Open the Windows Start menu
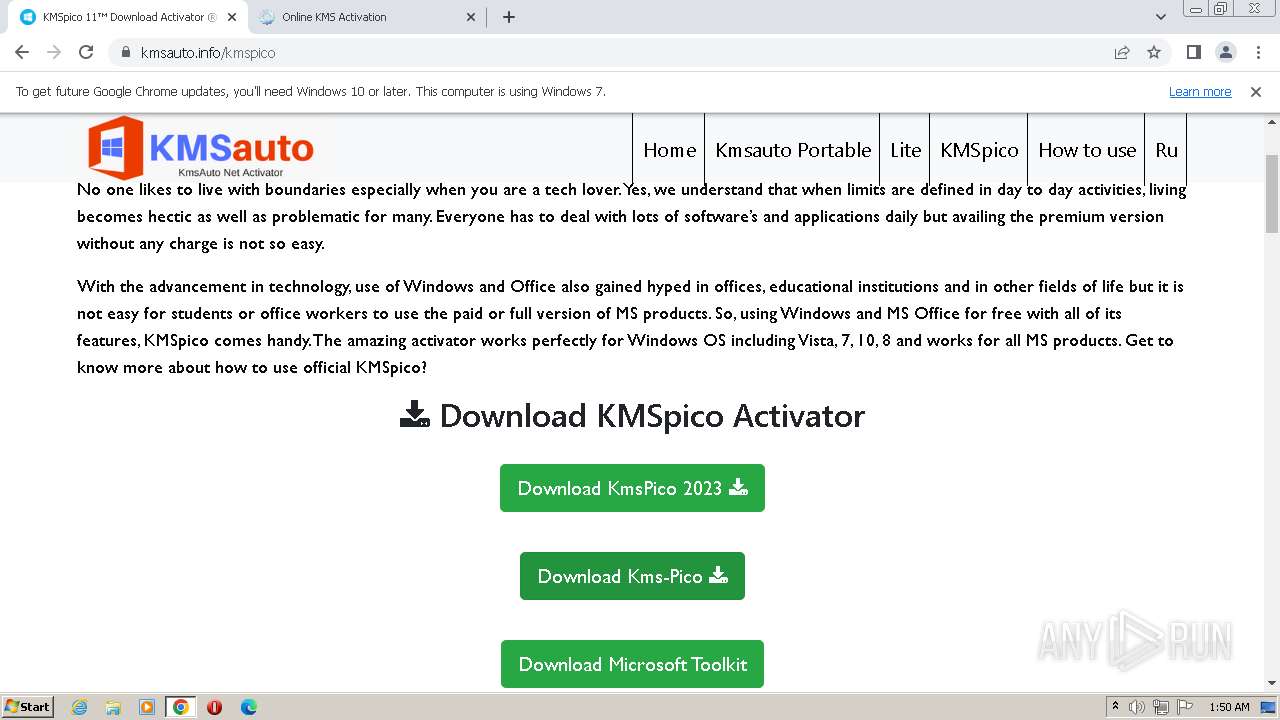The image size is (1280, 720). click(27, 707)
